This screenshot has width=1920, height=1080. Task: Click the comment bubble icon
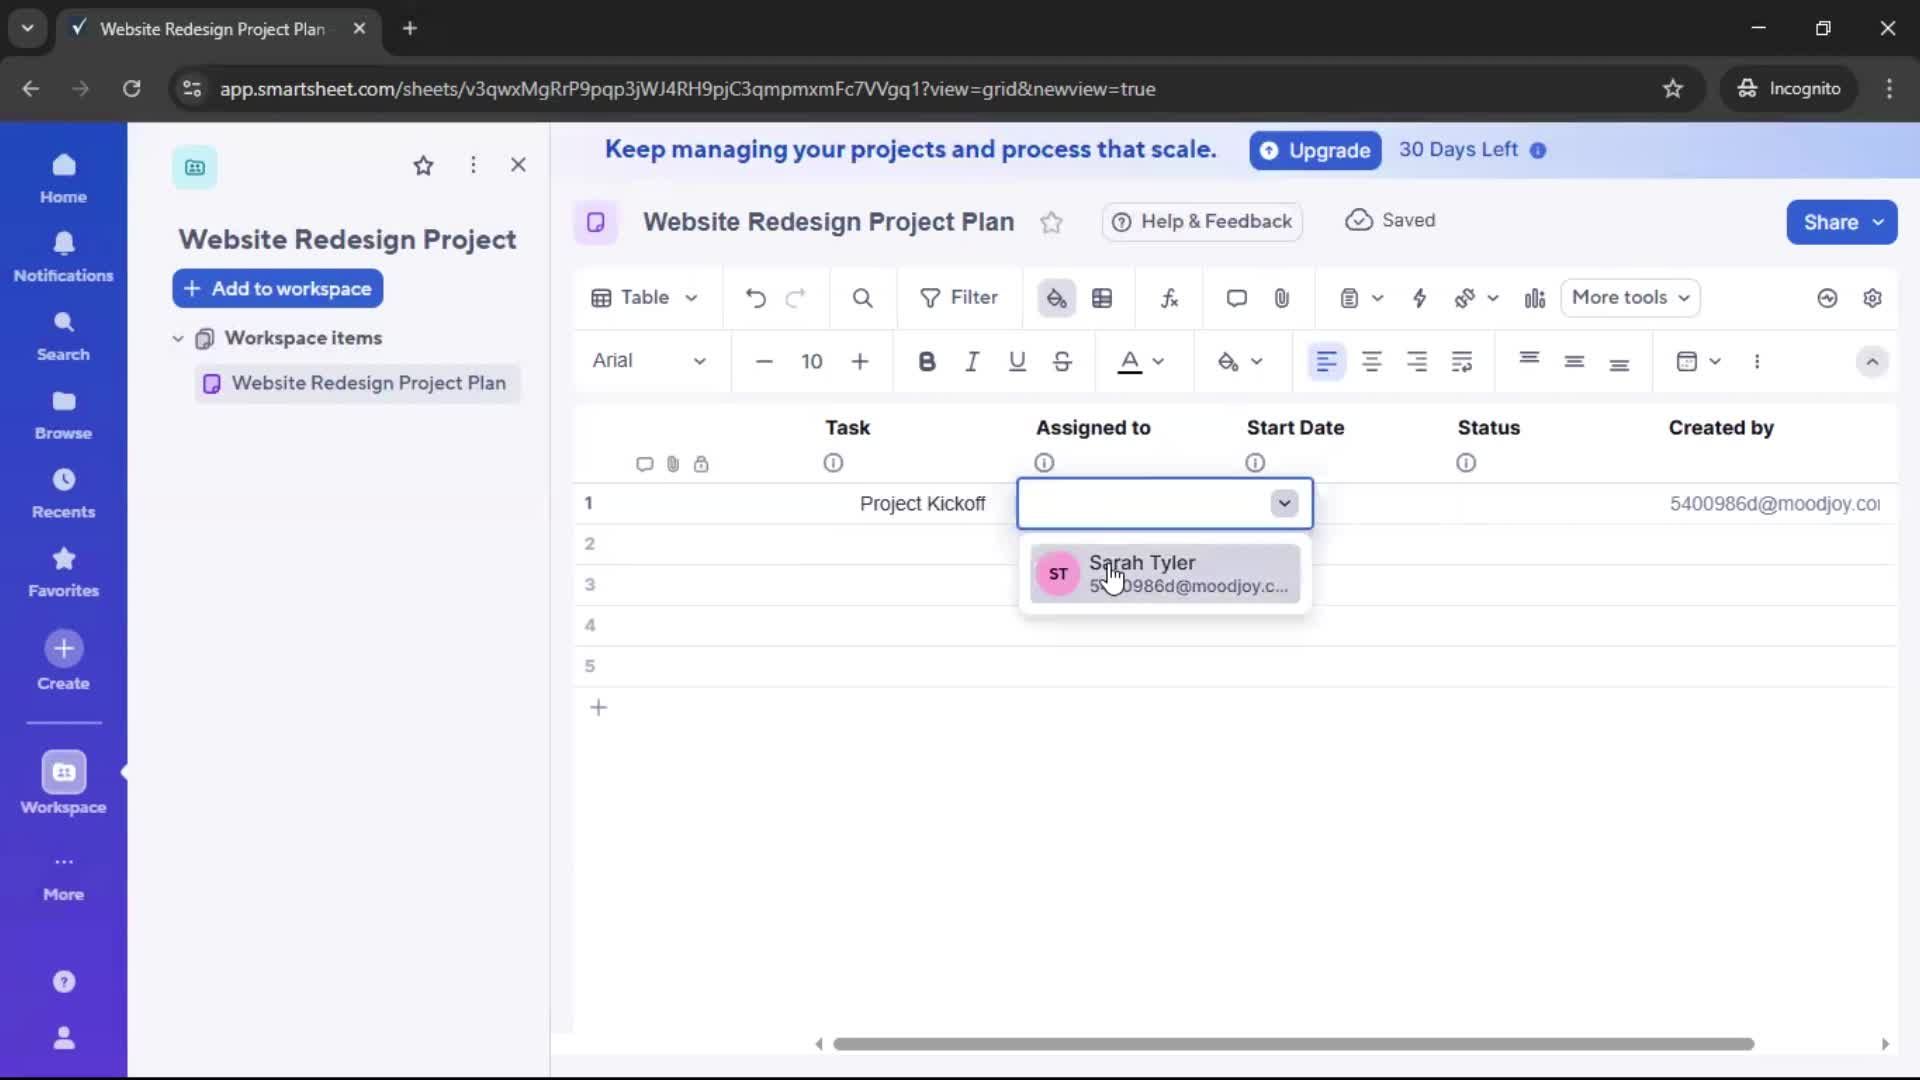[x=1237, y=297]
